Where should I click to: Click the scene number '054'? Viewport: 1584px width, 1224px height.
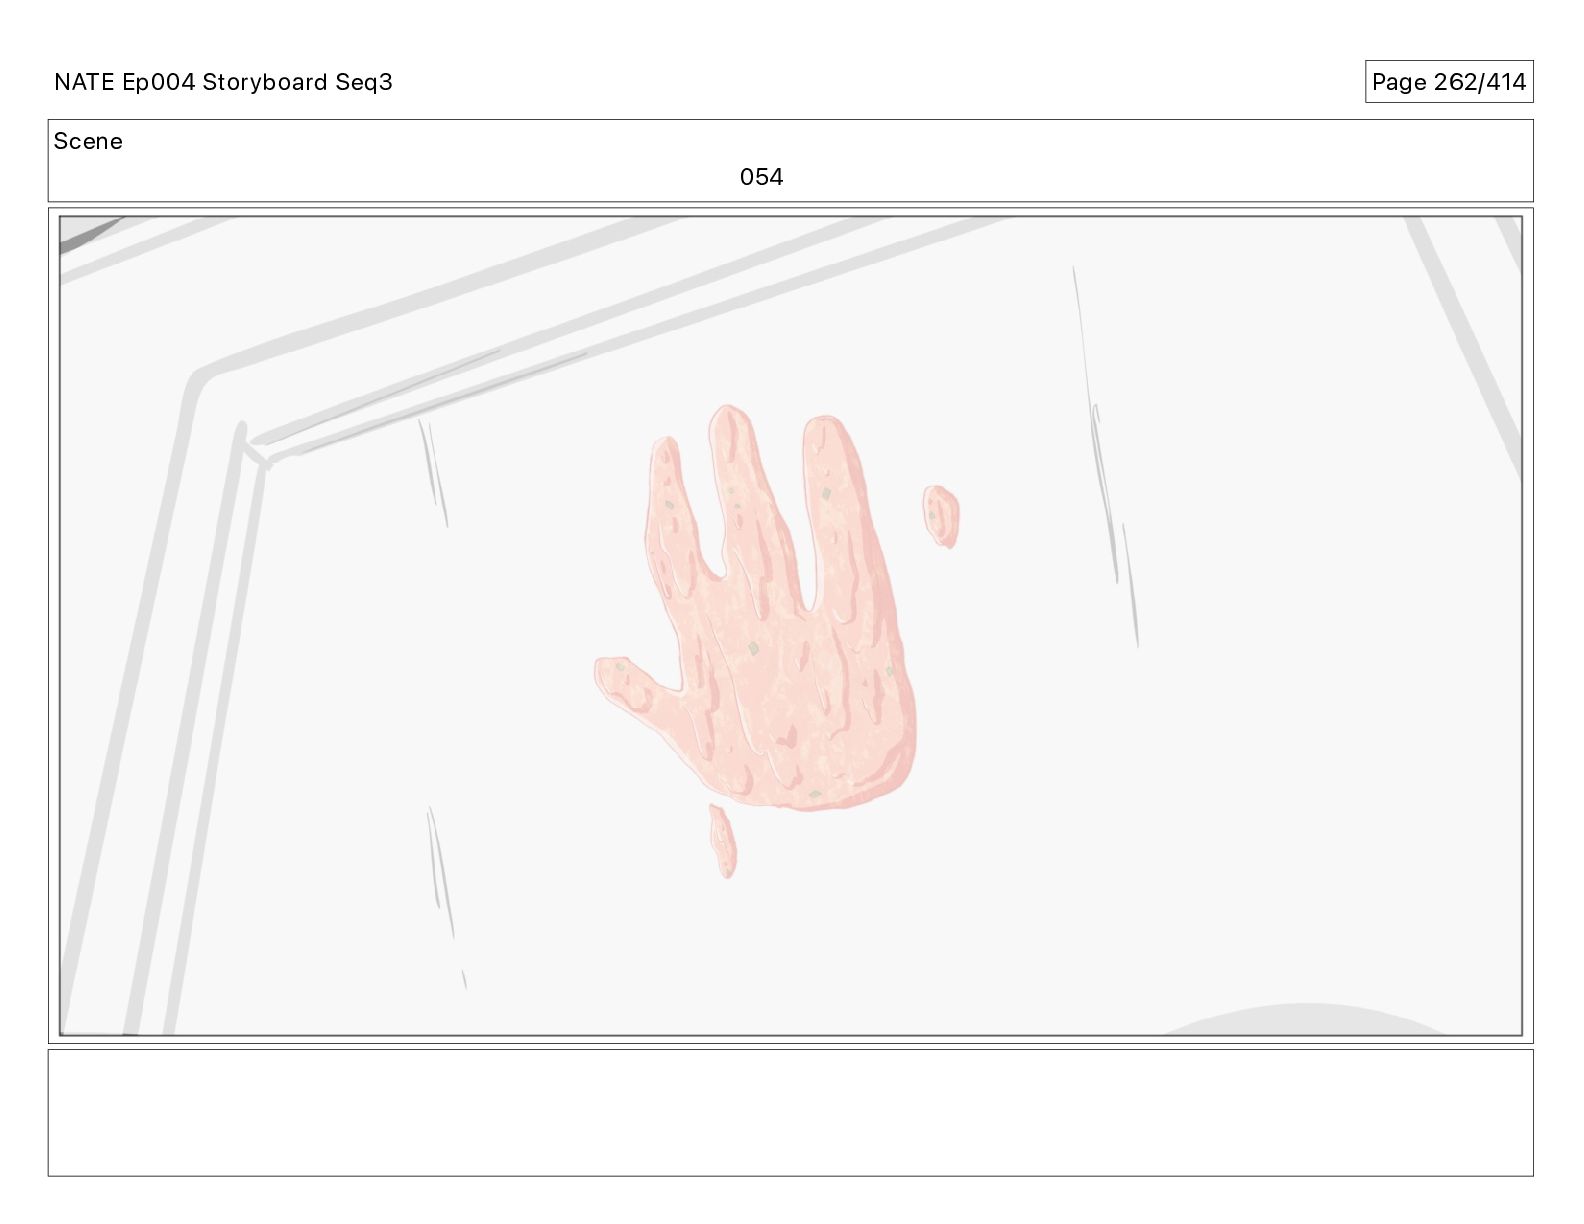click(x=761, y=177)
